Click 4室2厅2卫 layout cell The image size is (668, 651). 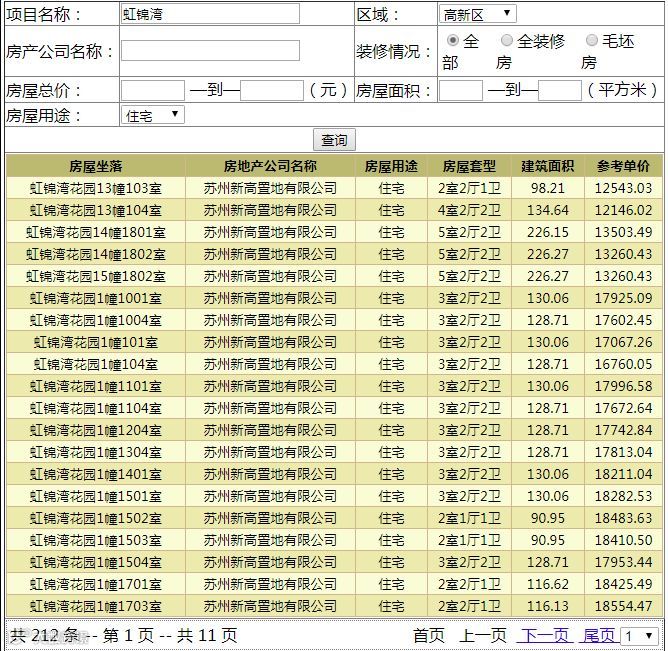469,210
